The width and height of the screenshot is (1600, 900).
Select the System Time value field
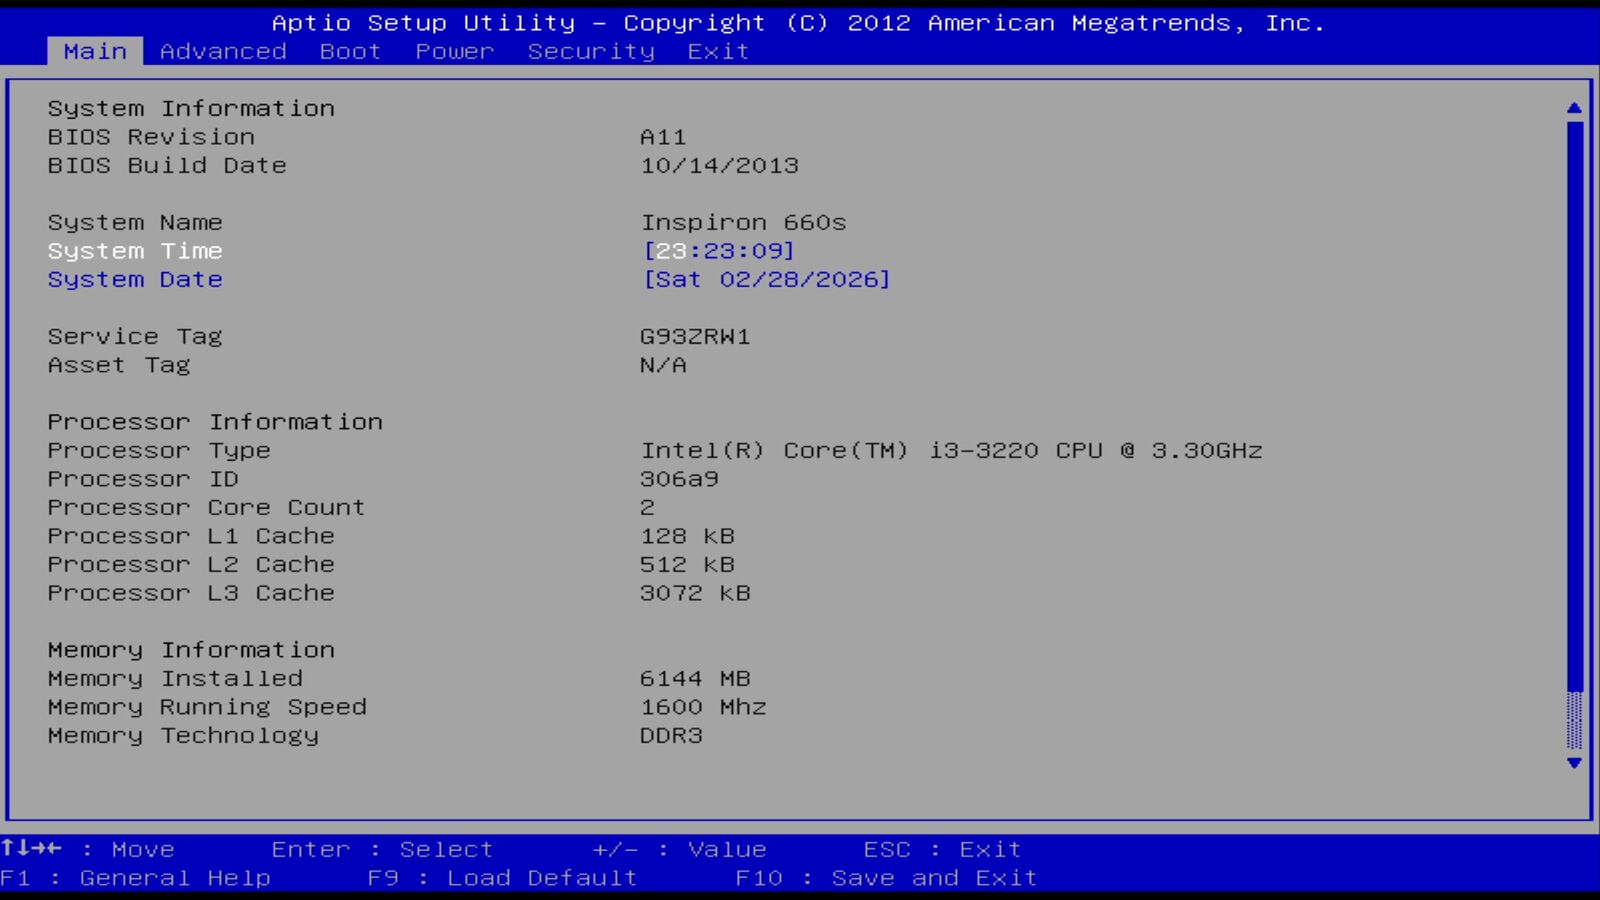pos(718,251)
